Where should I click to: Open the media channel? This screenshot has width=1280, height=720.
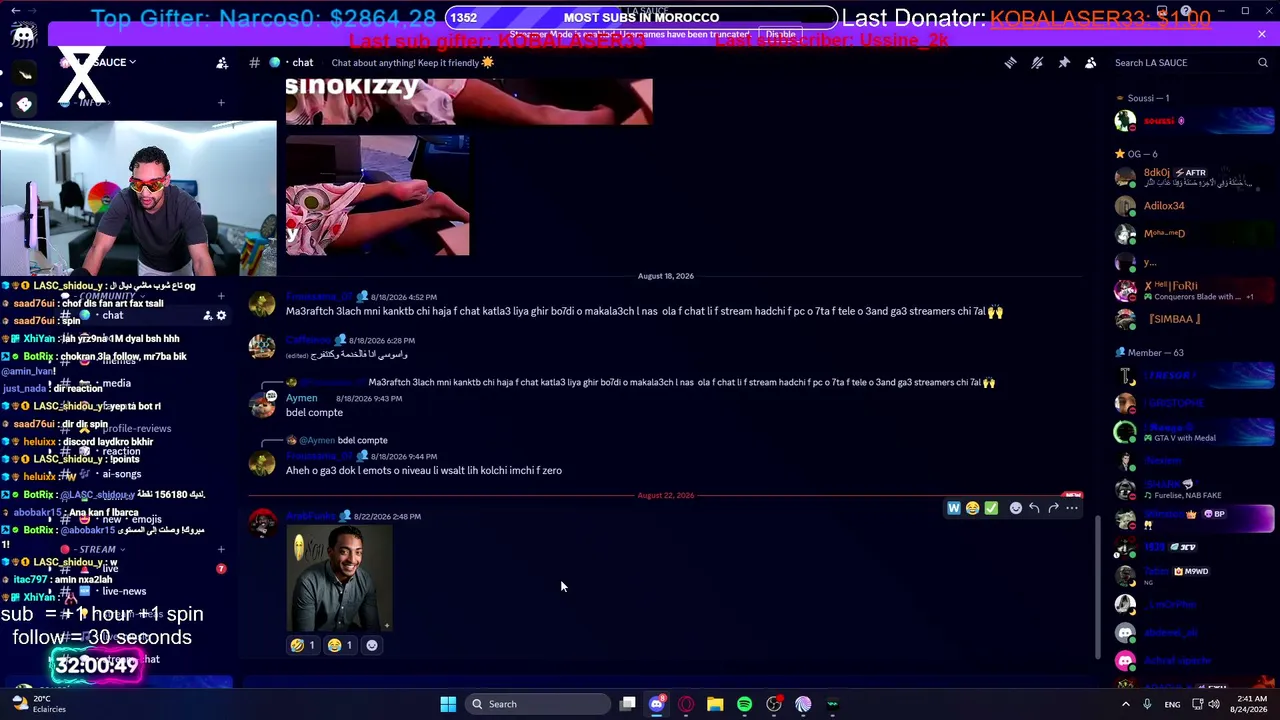click(118, 384)
